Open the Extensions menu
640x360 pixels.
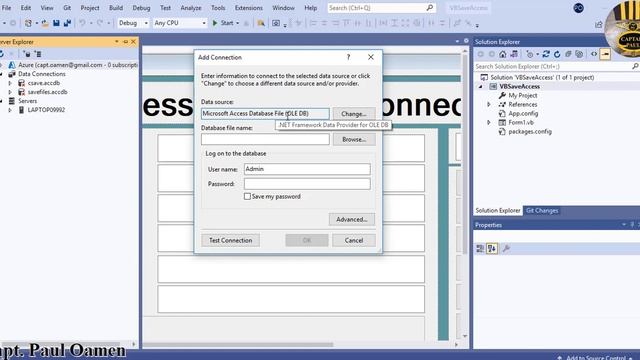point(249,8)
